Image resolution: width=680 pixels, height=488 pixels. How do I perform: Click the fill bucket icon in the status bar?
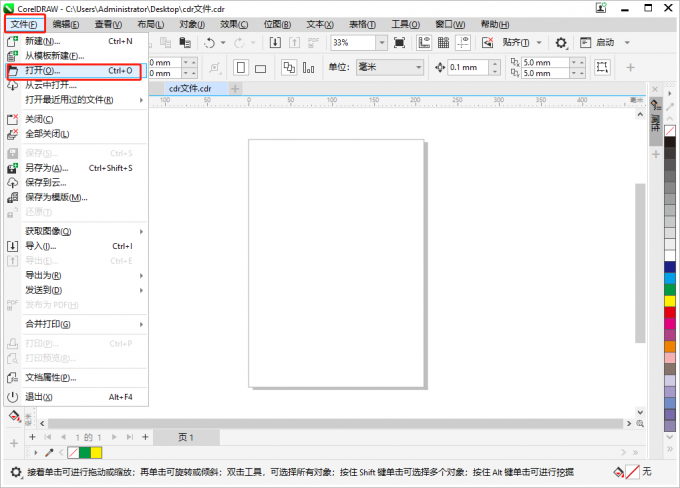point(618,472)
